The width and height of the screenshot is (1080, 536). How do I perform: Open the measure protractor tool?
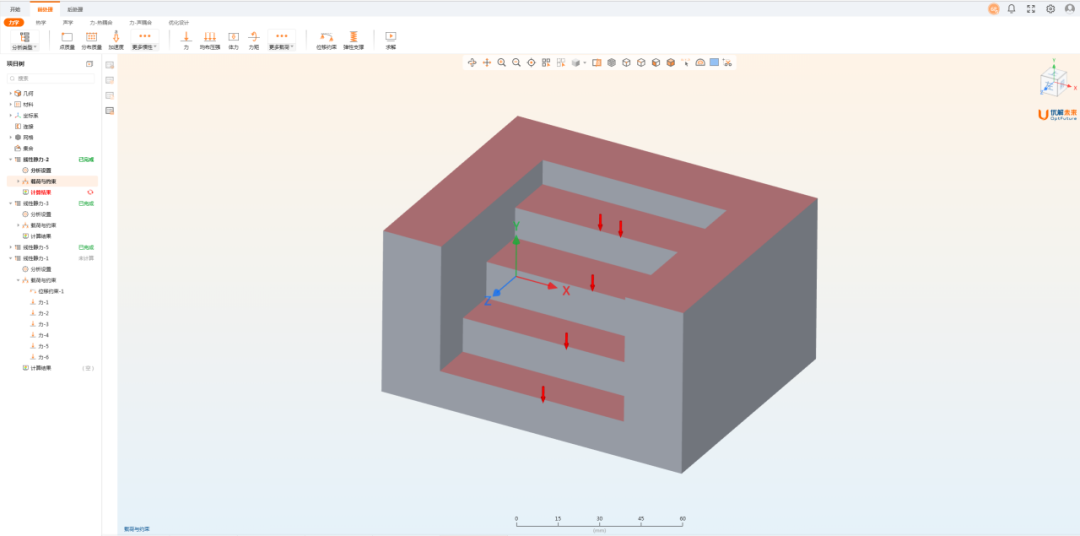pos(700,63)
